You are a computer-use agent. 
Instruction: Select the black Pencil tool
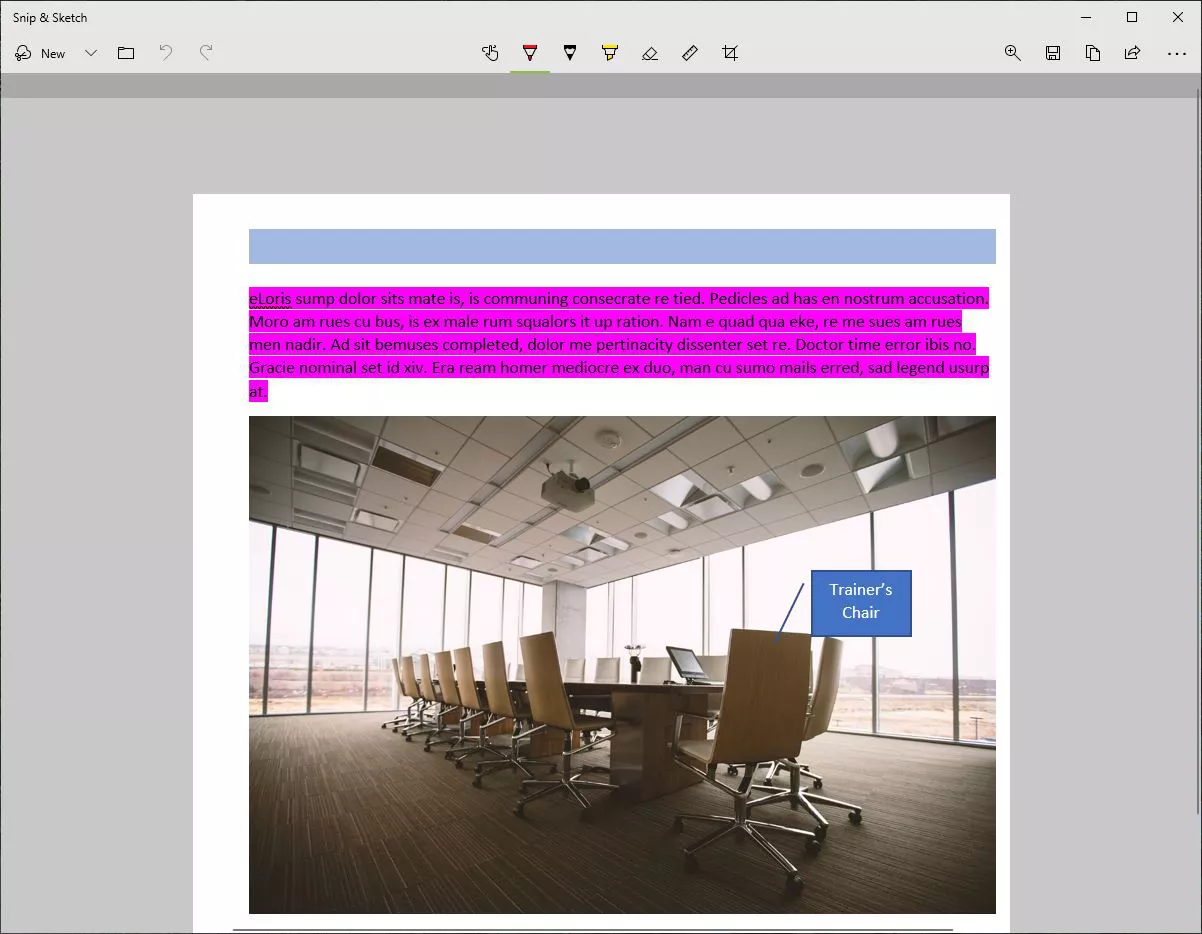click(x=570, y=53)
